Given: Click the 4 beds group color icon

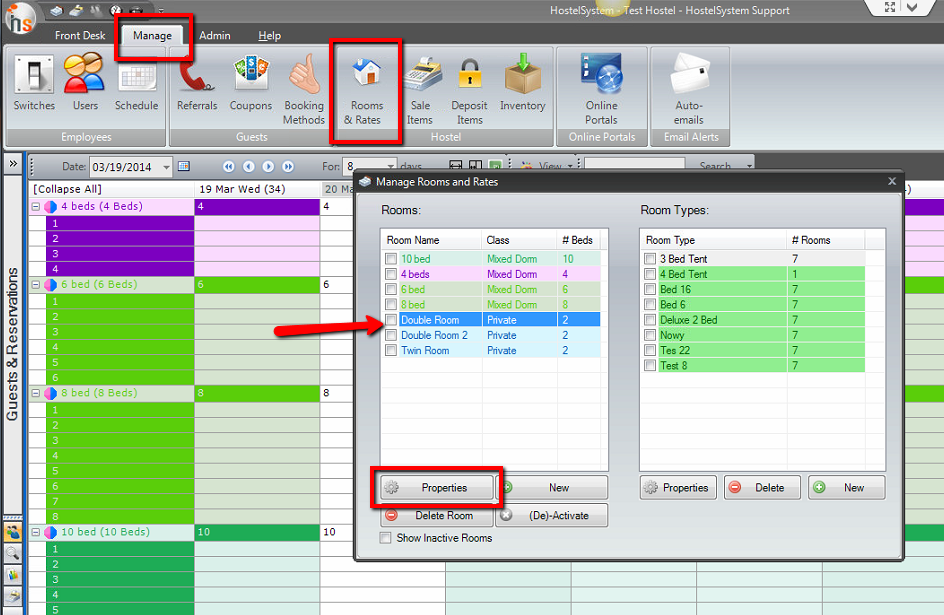Looking at the screenshot, I should click(51, 206).
